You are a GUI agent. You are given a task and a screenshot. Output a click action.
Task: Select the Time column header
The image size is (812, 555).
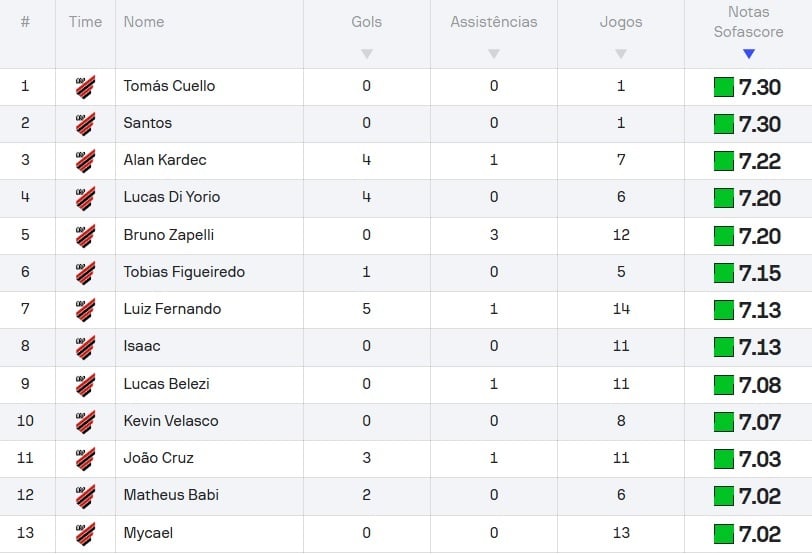point(85,22)
